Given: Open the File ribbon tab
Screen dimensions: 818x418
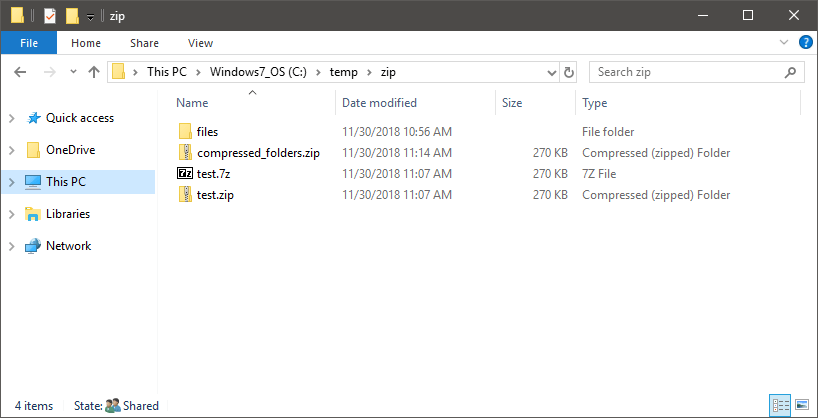Looking at the screenshot, I should (29, 43).
